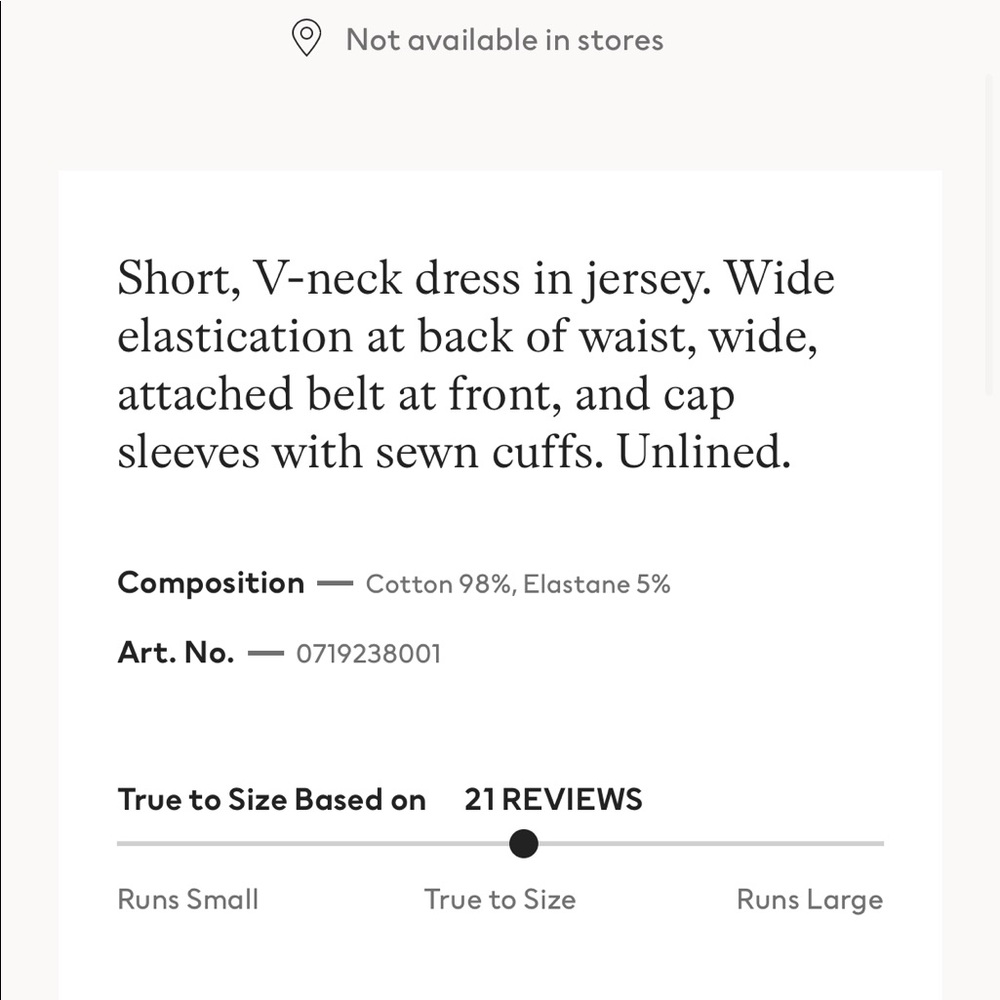Click the 'True to Size' slider label
Viewport: 1000px width, 1000px height.
coord(500,899)
